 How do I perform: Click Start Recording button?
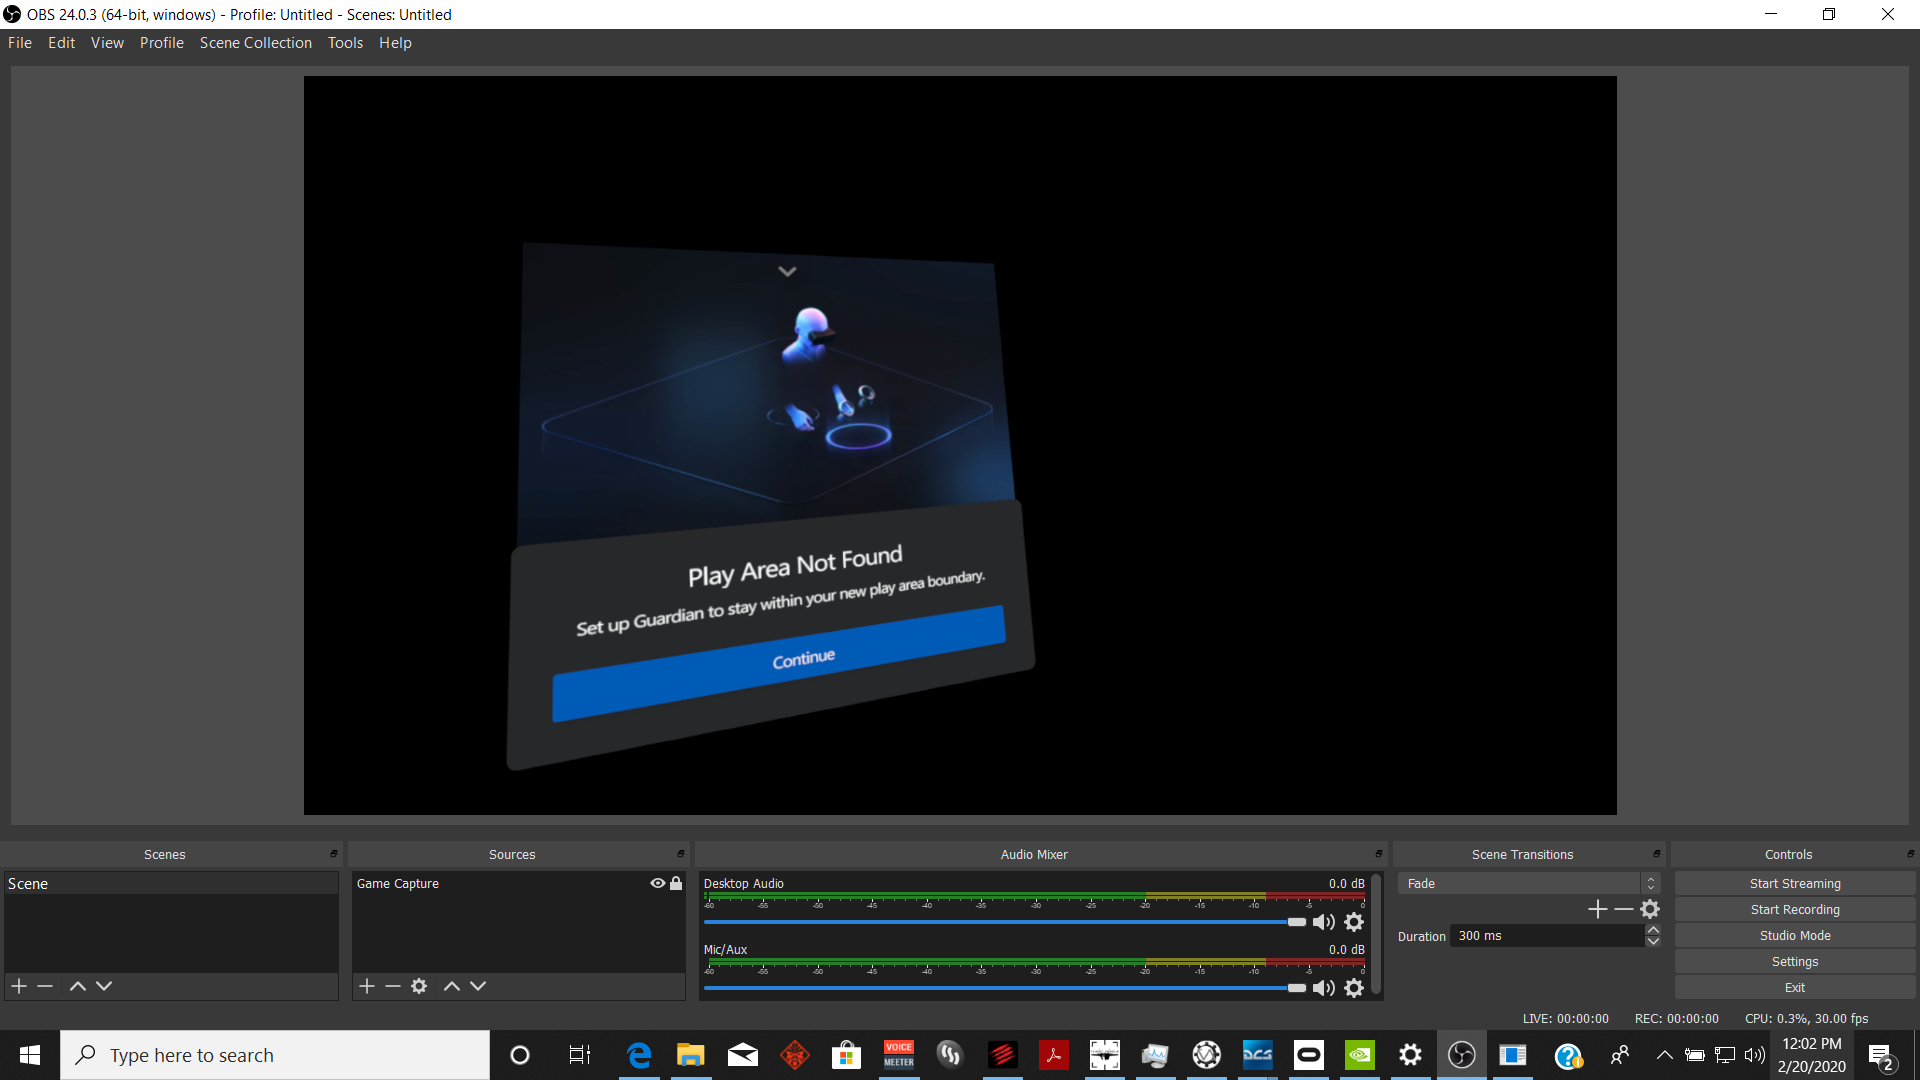[1795, 909]
